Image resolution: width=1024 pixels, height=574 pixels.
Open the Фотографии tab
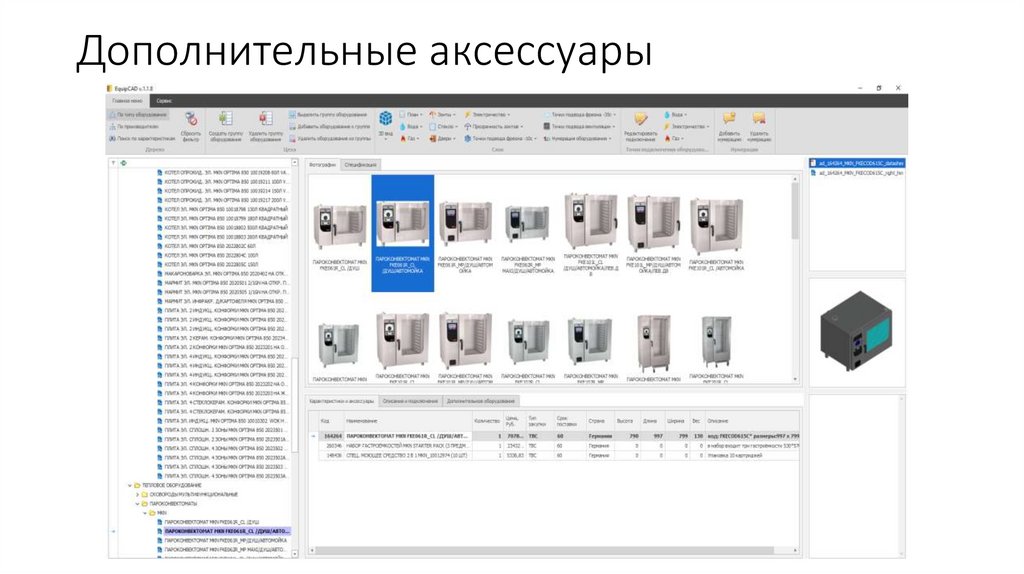(323, 165)
